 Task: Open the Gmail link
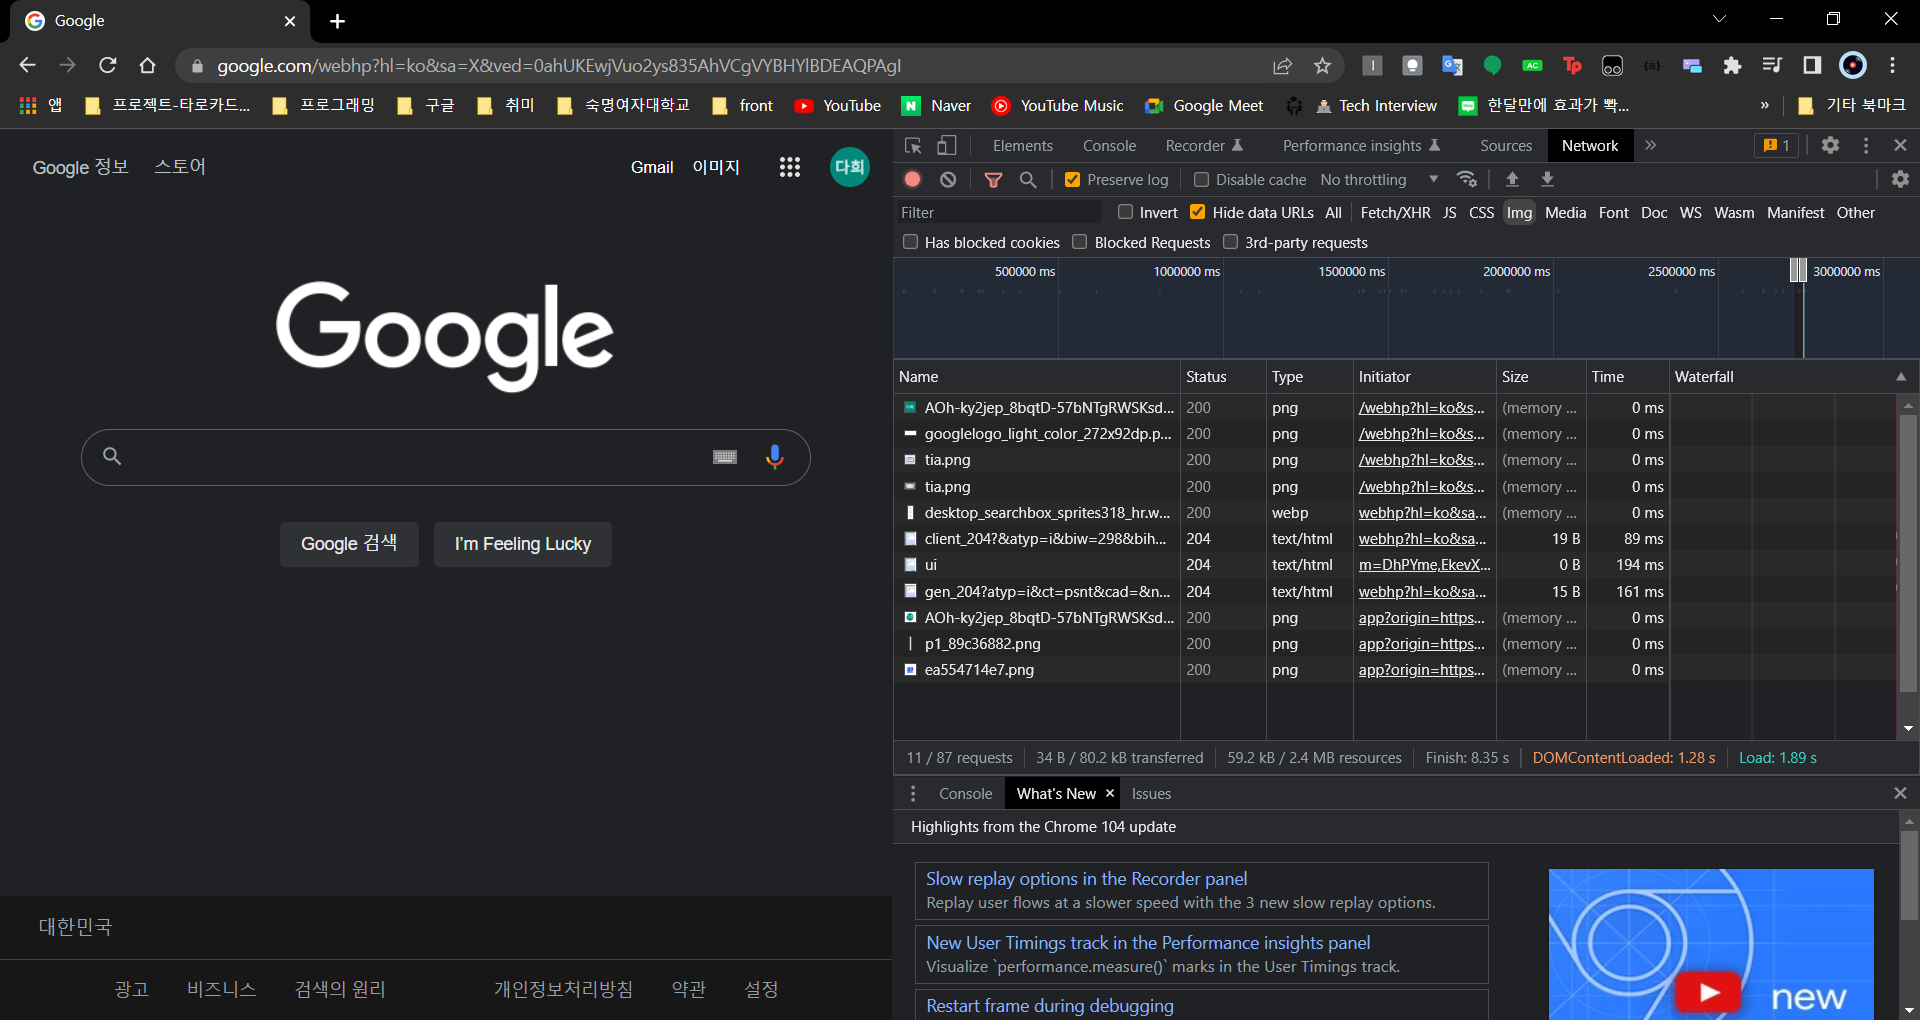click(652, 167)
